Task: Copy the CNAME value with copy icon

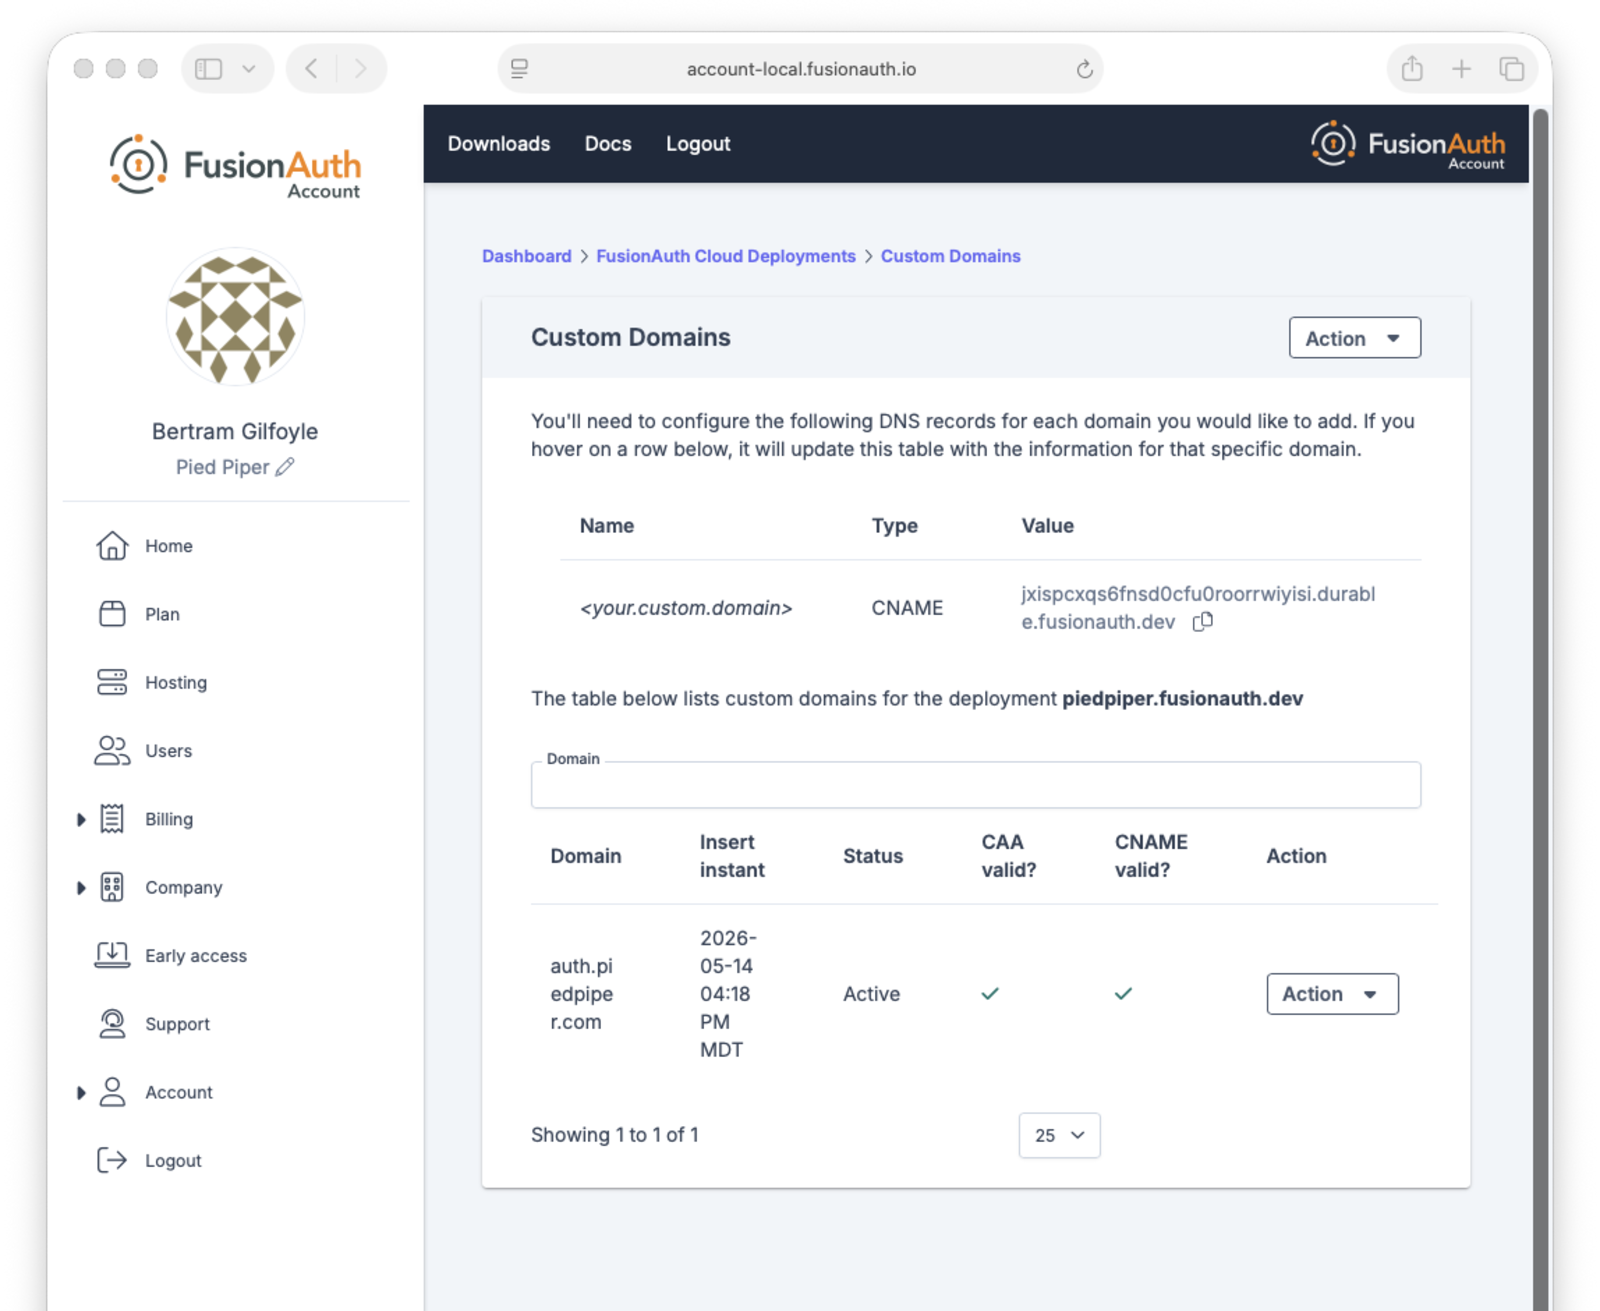Action: click(1203, 622)
